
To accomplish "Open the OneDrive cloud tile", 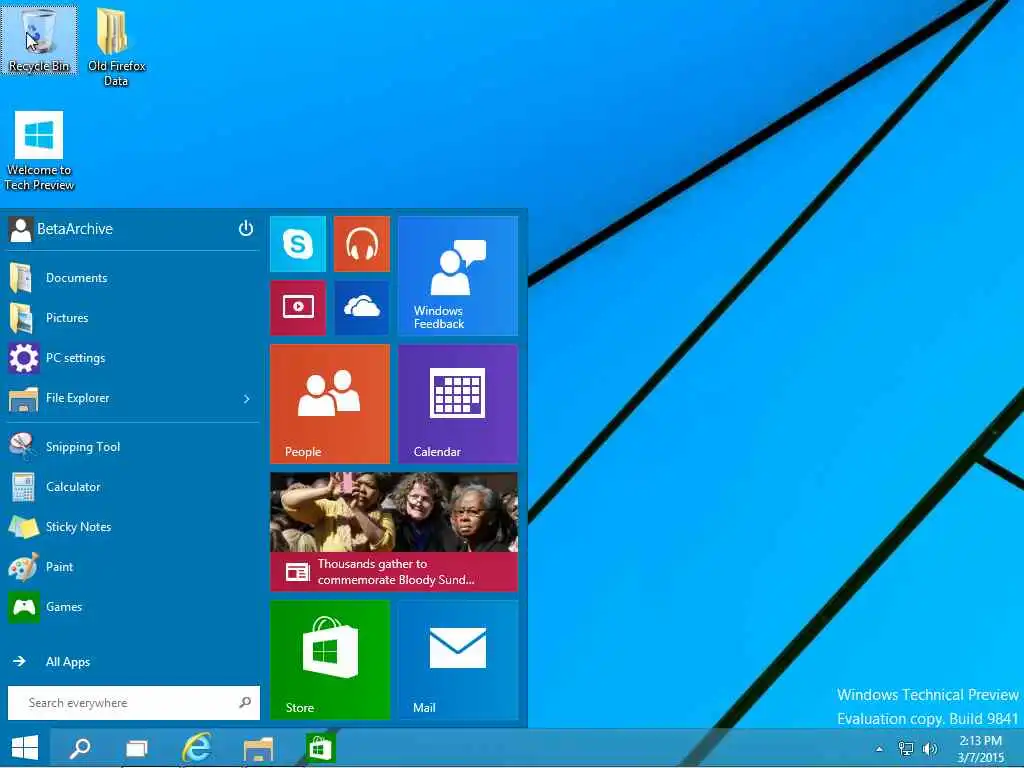I will 362,308.
